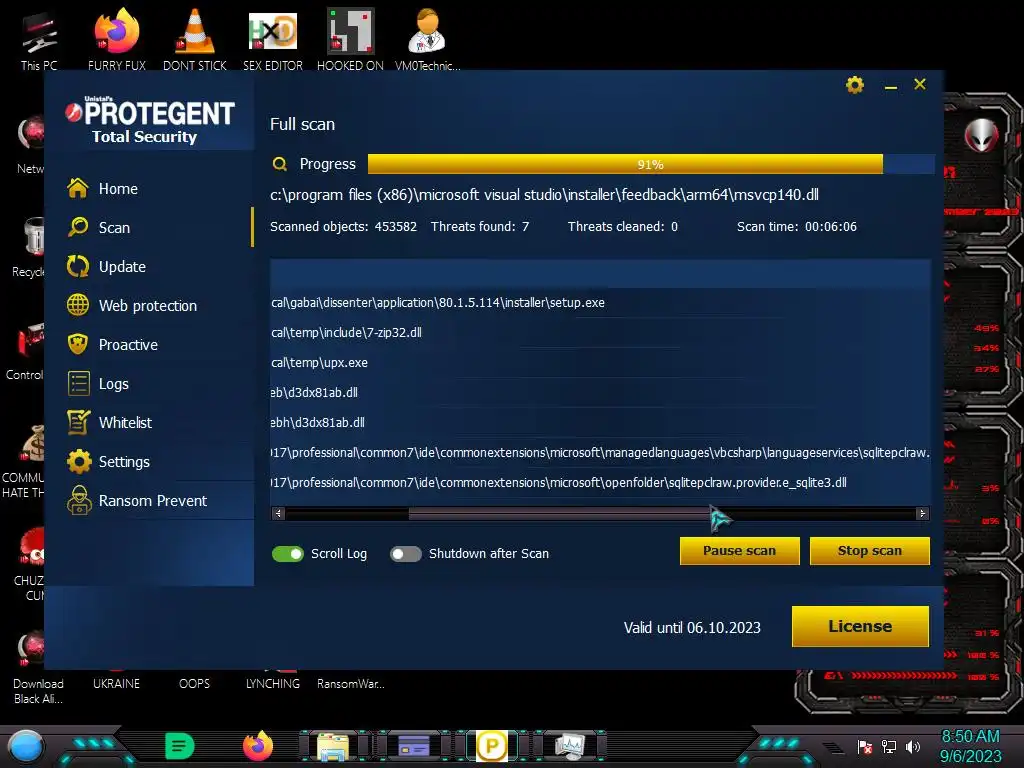Viewport: 1024px width, 768px height.
Task: Pause the running scan
Action: point(739,551)
